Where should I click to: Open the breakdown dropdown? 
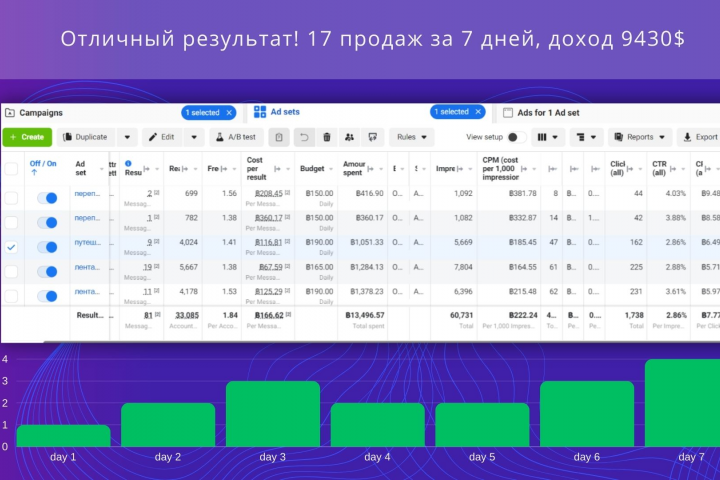point(586,137)
